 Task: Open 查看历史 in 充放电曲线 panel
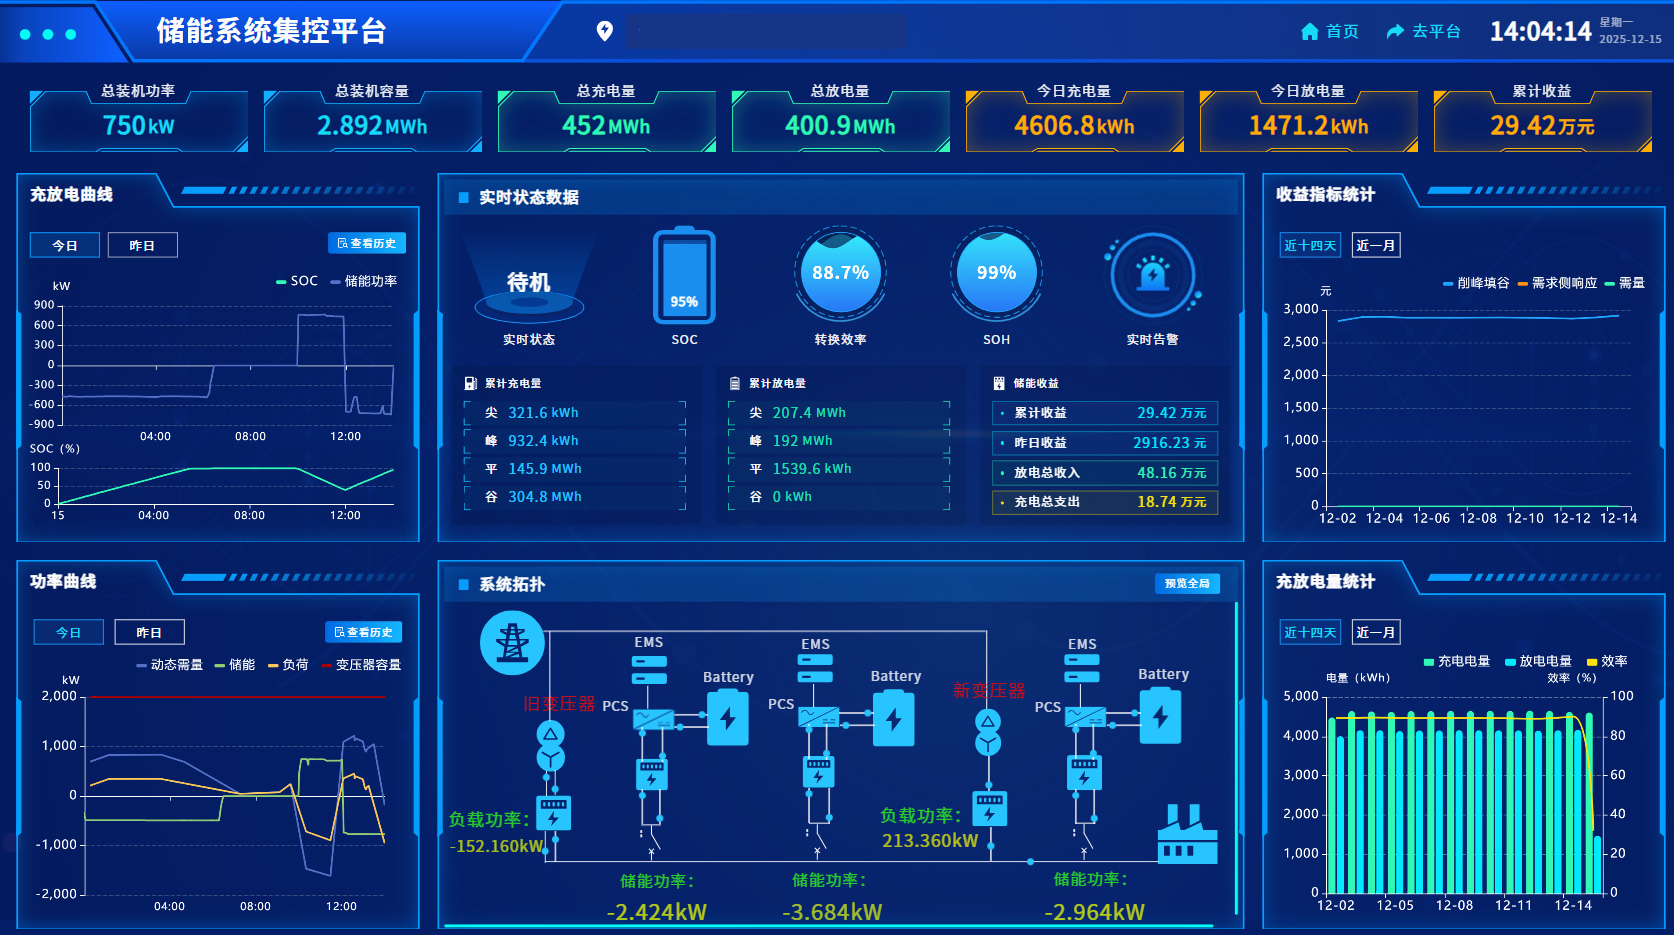367,243
